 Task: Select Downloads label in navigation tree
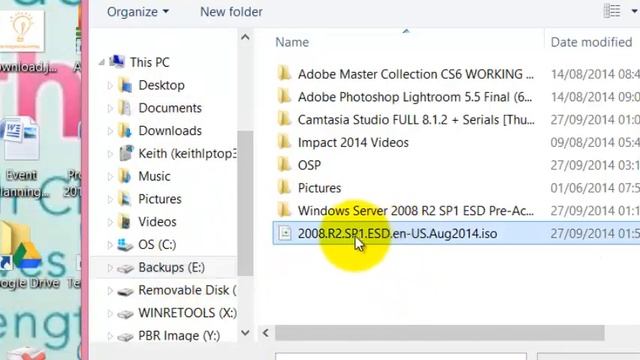[170, 131]
